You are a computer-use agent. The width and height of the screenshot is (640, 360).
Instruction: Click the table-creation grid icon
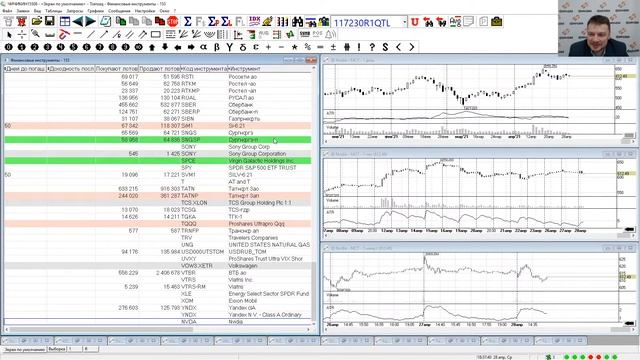64,21
